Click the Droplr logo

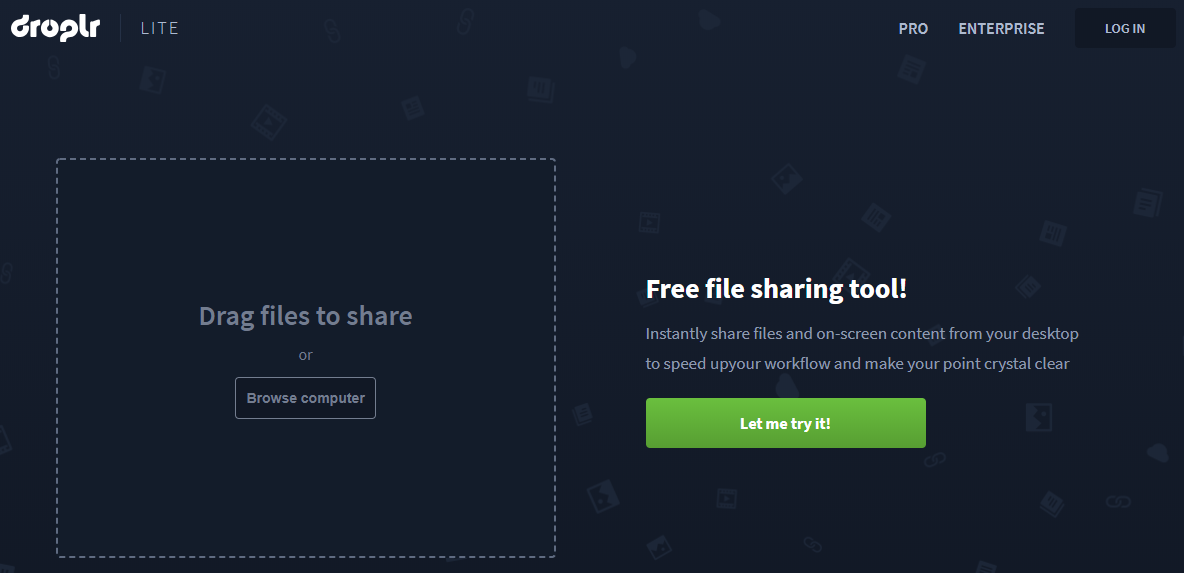pos(55,27)
